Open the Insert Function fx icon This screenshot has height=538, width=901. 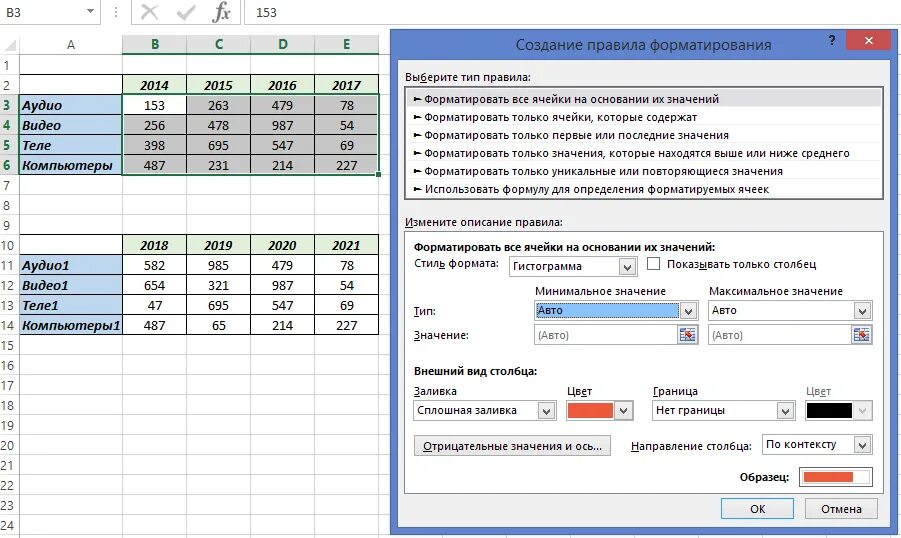click(221, 12)
